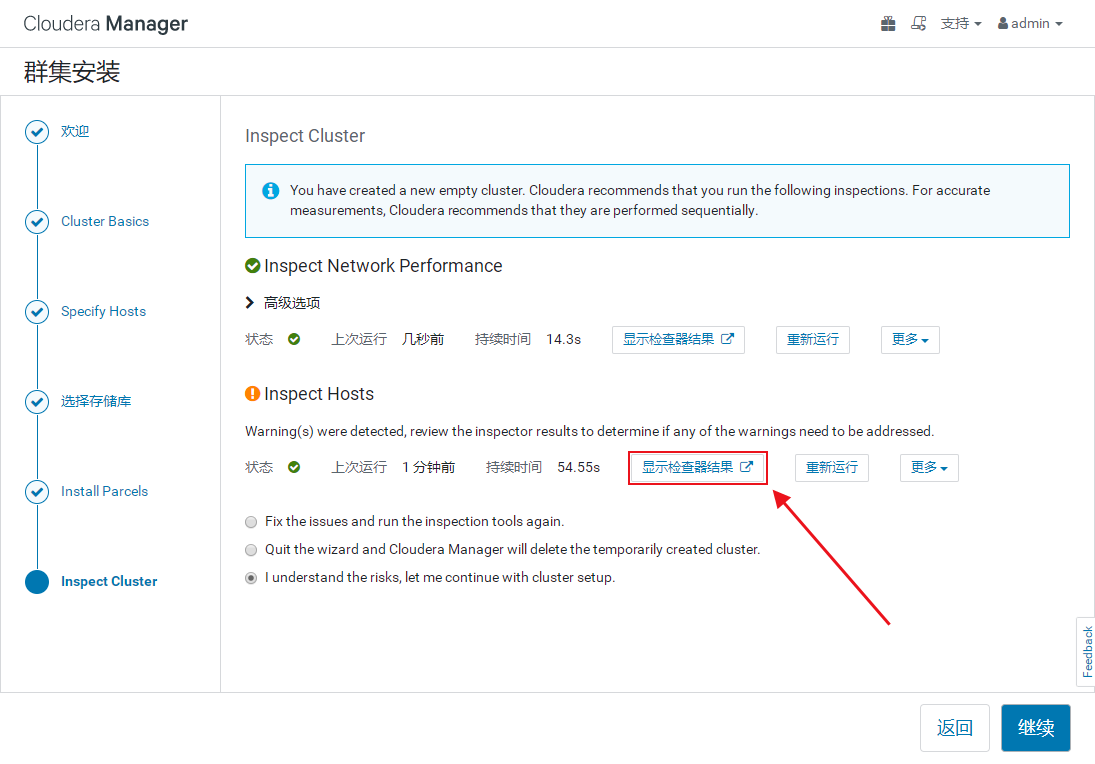Viewport: 1095px width, 764px height.
Task: Open the running commands icon in header
Action: (x=918, y=24)
